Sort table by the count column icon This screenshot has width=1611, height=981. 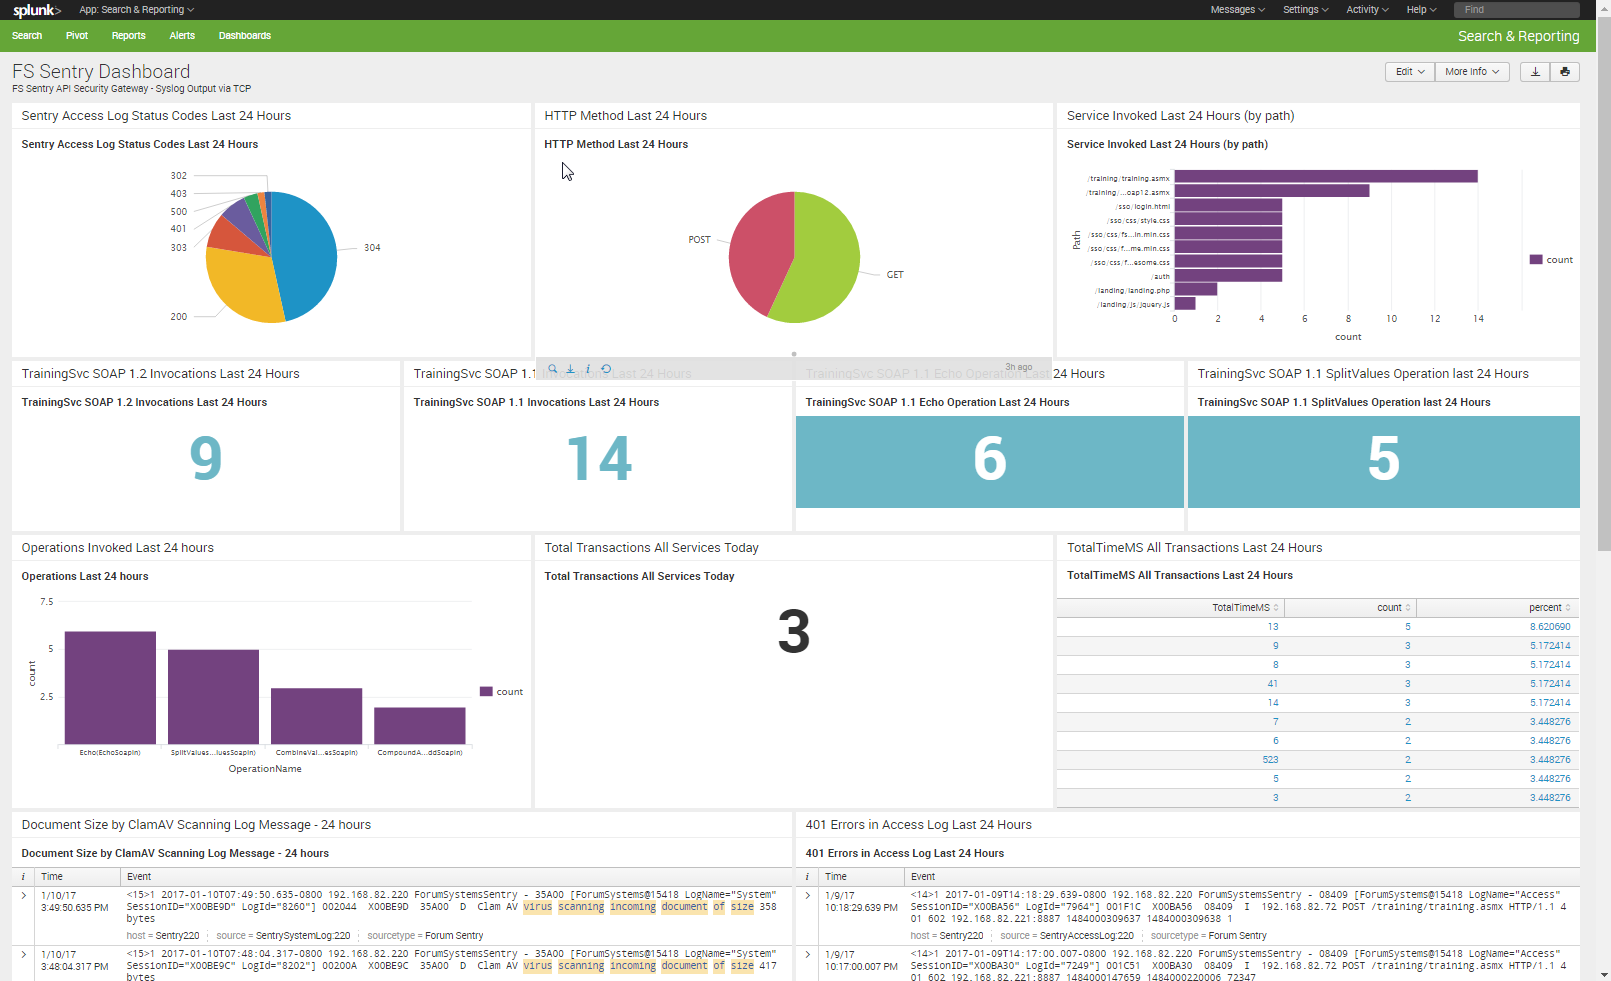pos(1408,608)
